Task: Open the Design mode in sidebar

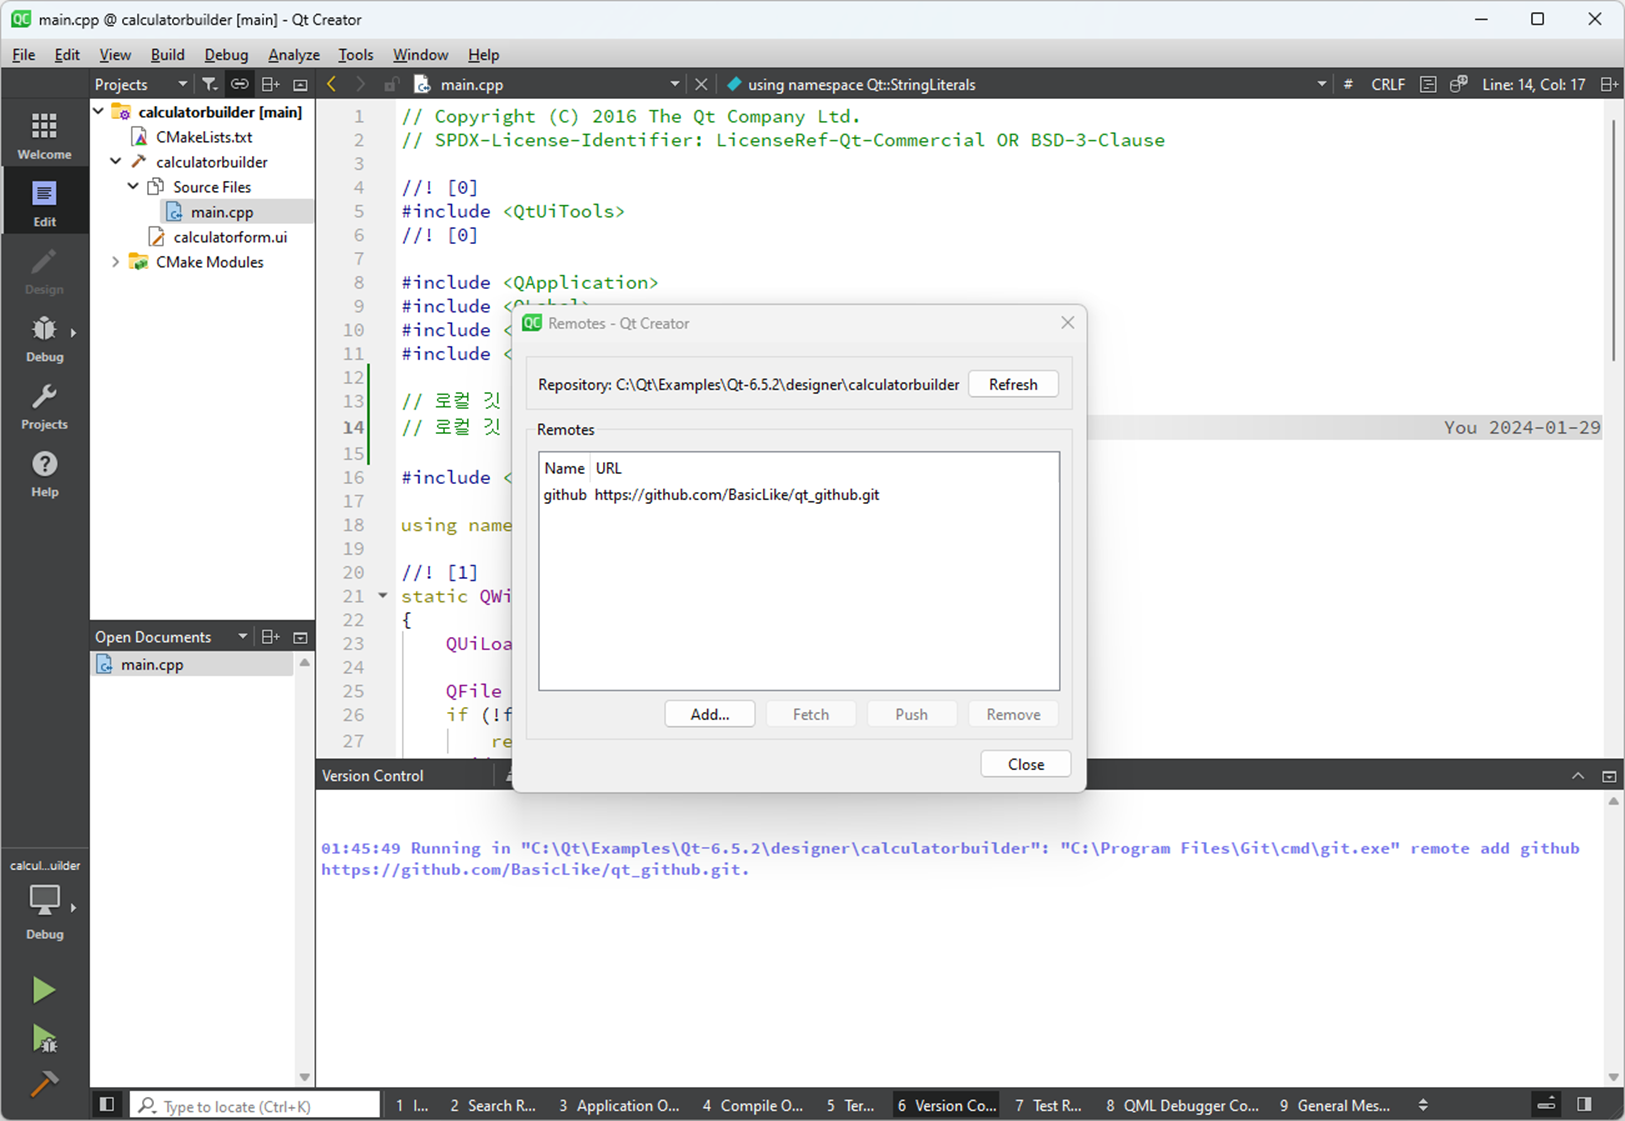Action: click(44, 270)
